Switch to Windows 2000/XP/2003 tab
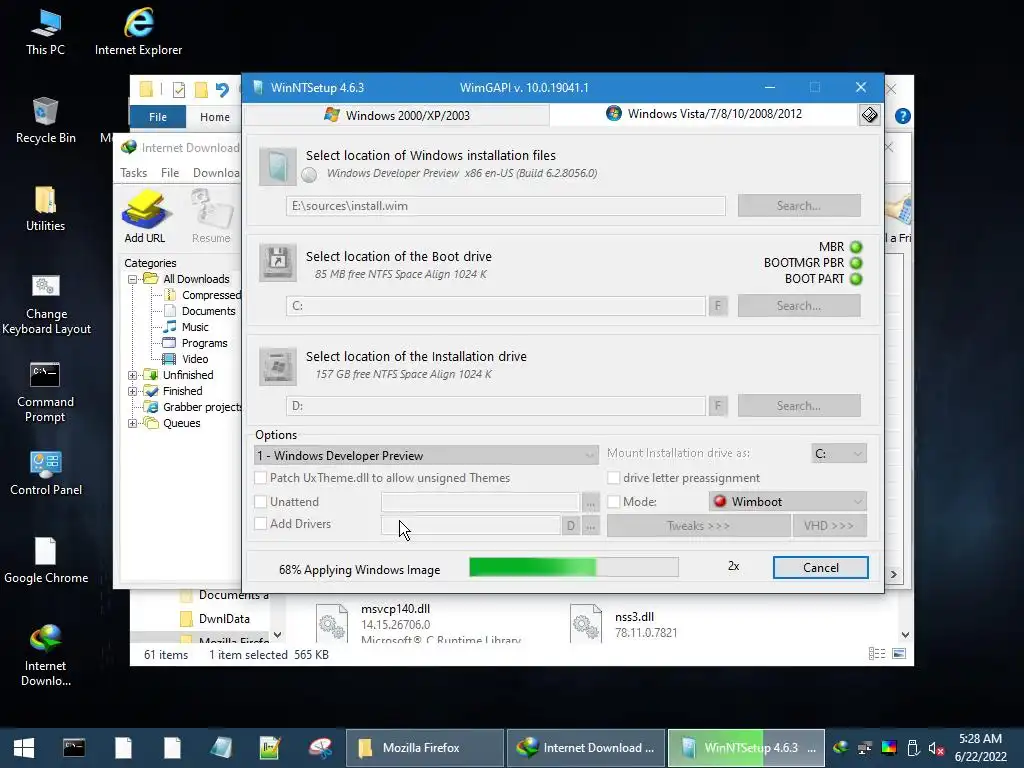This screenshot has height=768, width=1024. (x=397, y=116)
